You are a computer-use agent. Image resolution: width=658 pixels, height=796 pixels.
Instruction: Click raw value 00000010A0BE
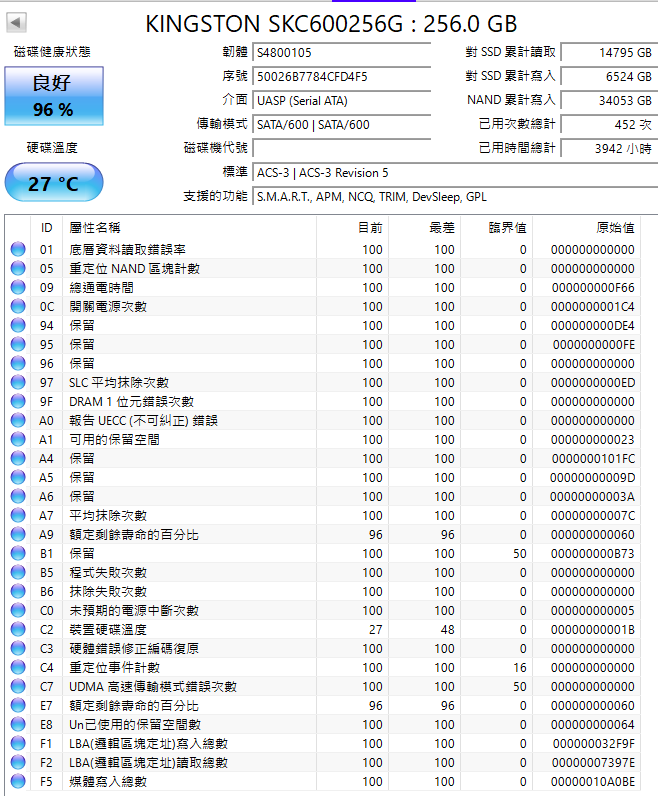pos(593,781)
